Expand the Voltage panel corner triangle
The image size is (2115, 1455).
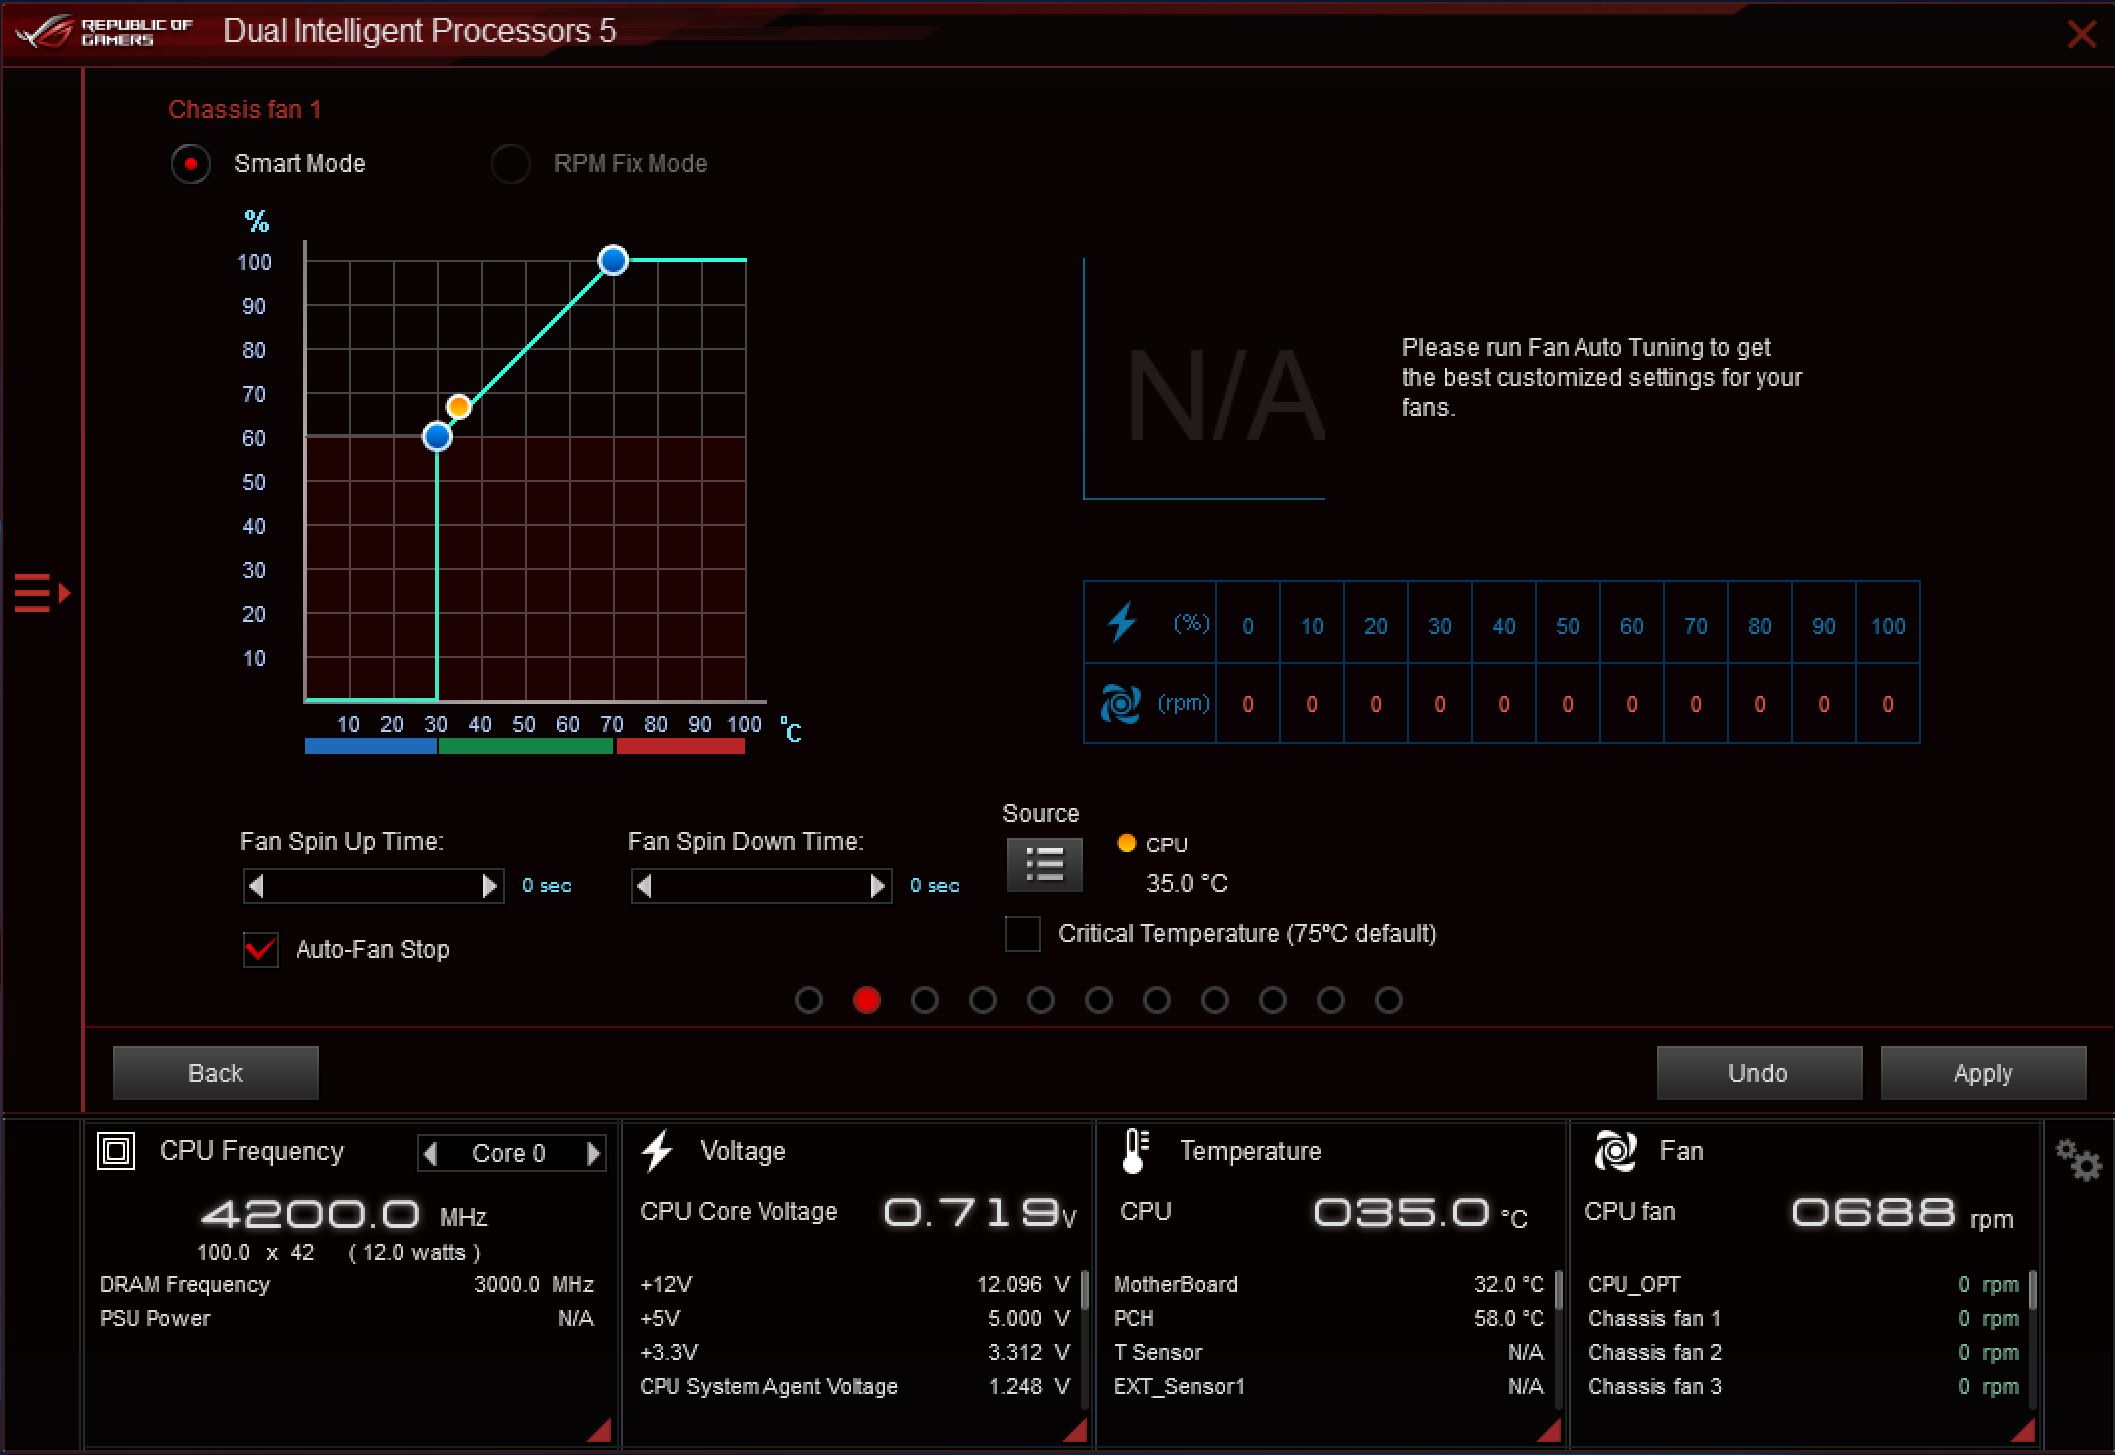(x=1075, y=1430)
